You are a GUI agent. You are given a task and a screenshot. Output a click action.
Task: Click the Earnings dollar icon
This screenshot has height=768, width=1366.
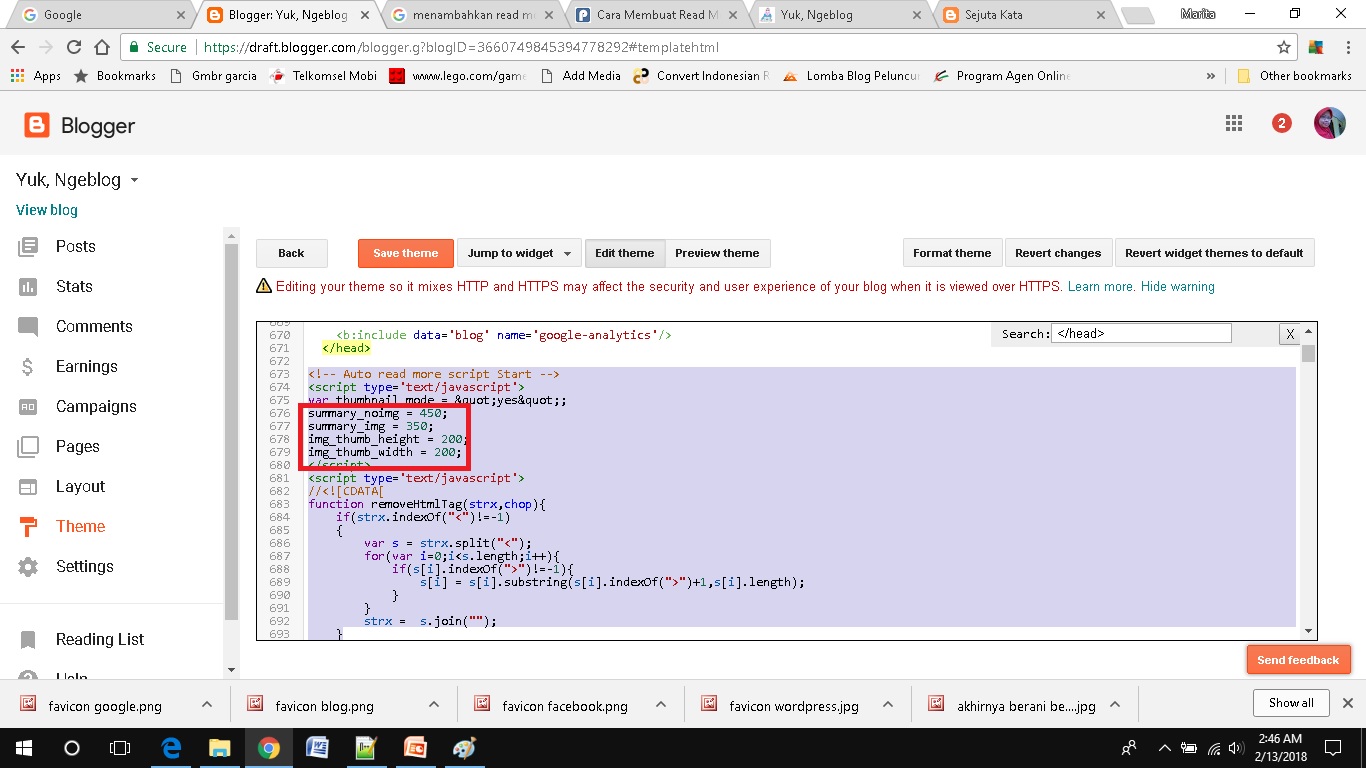tap(28, 366)
